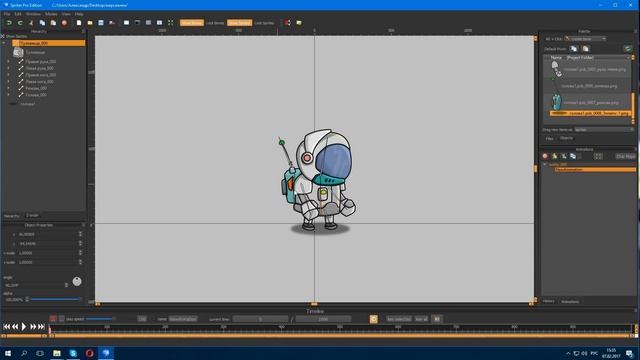Open the Modes menu
This screenshot has width=640, height=360.
pos(51,14)
